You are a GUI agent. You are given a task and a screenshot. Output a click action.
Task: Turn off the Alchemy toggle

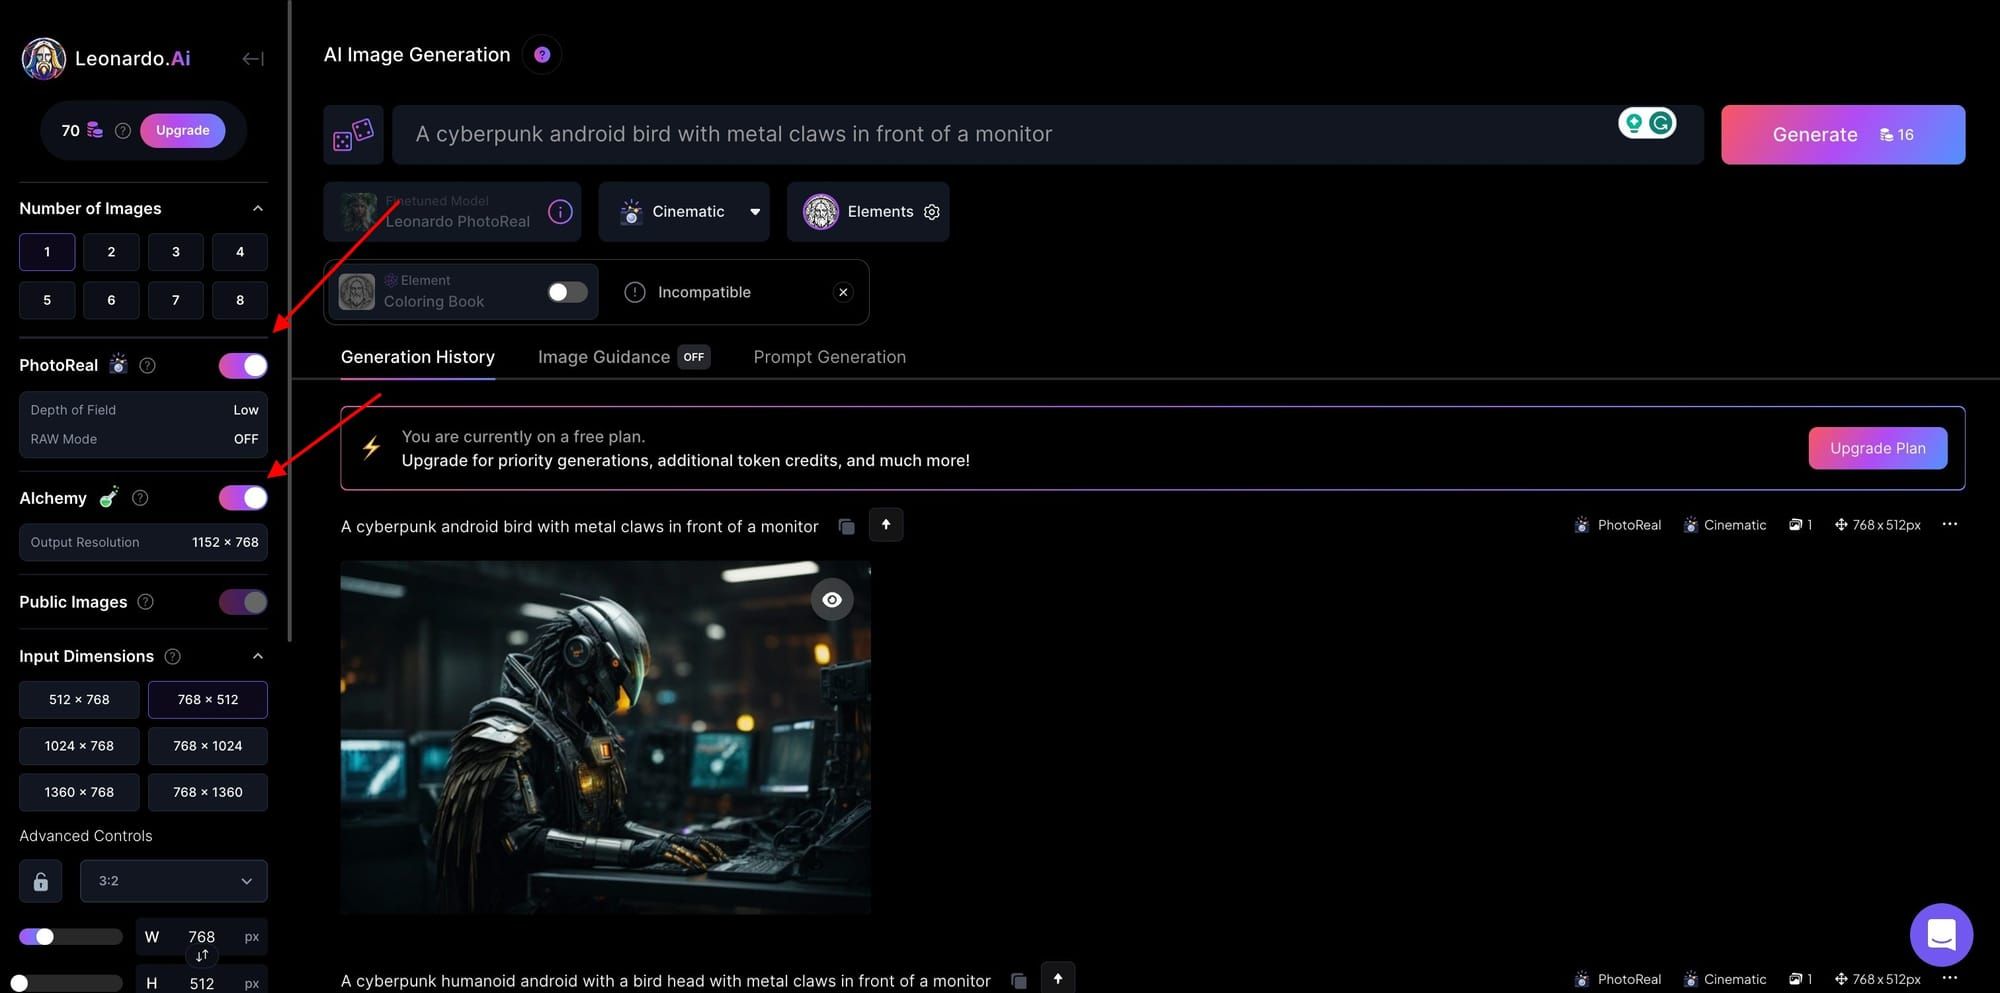click(242, 497)
